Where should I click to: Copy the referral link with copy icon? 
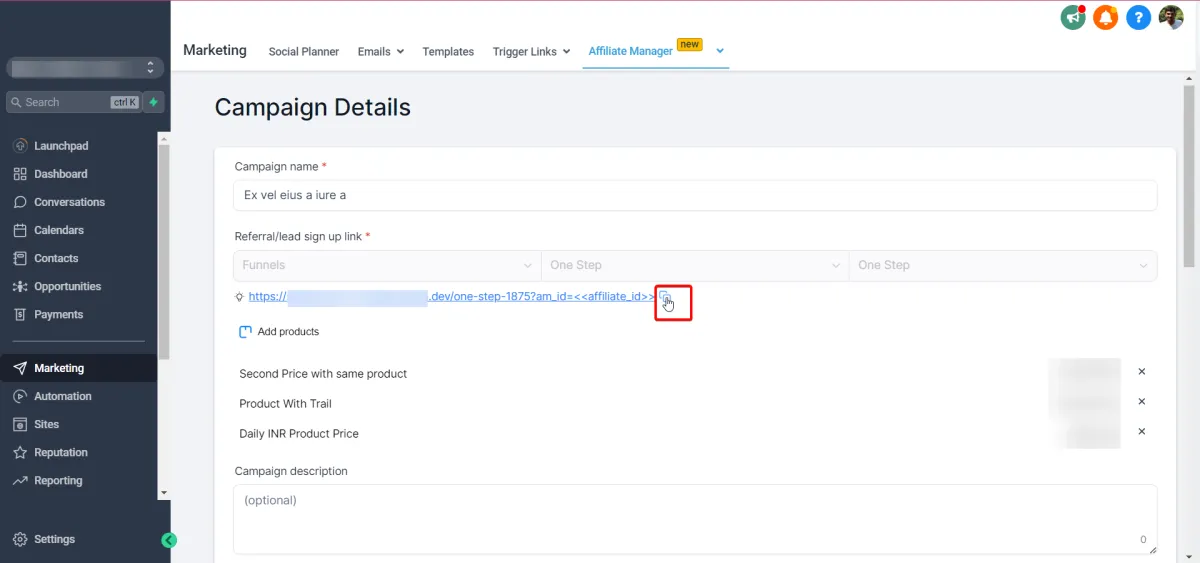pyautogui.click(x=665, y=297)
